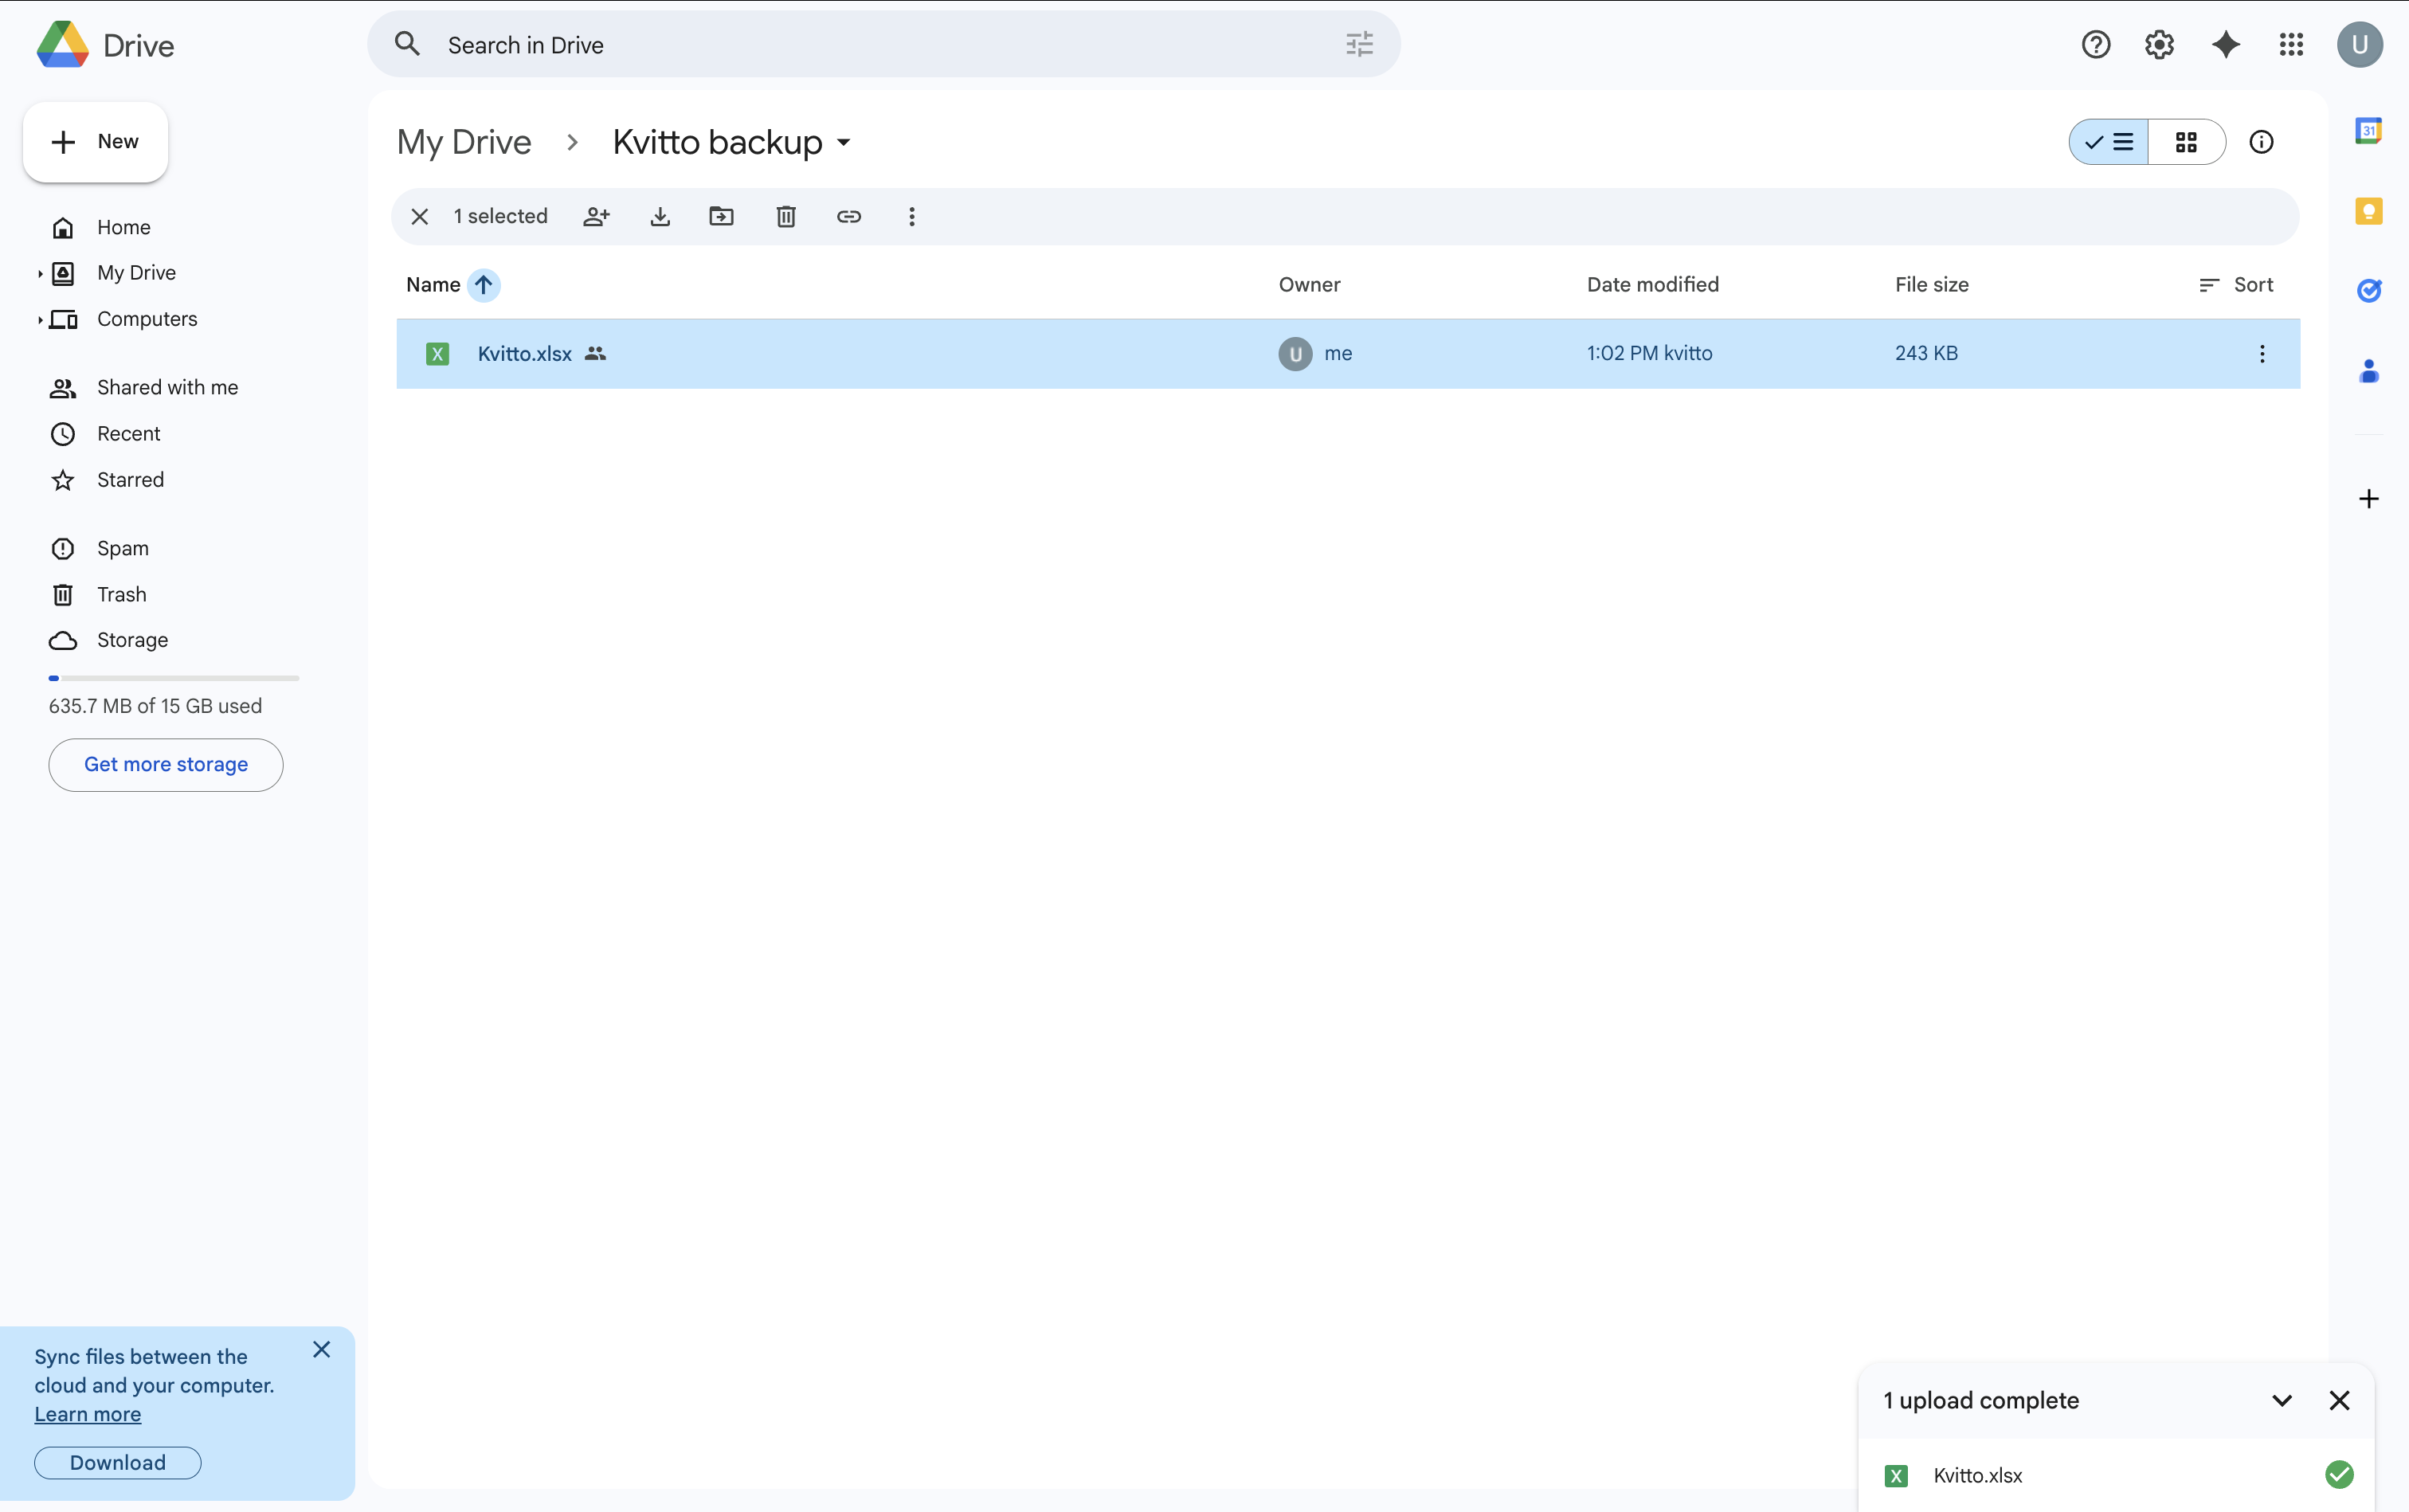Toggle the file details info panel

(x=2261, y=142)
